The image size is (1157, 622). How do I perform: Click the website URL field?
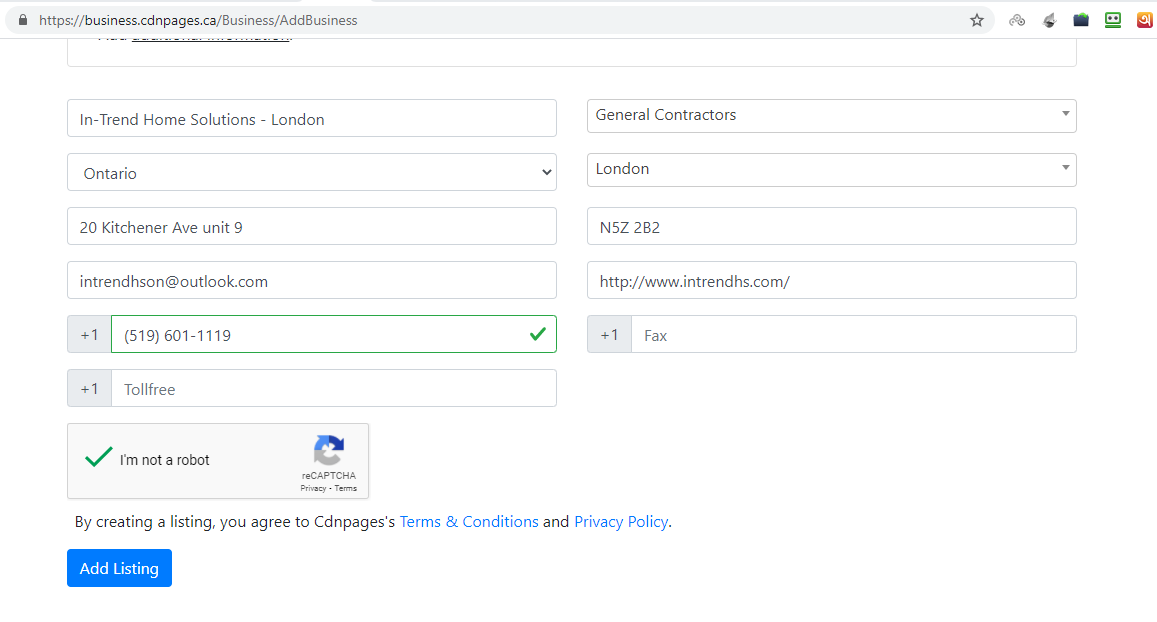point(832,280)
